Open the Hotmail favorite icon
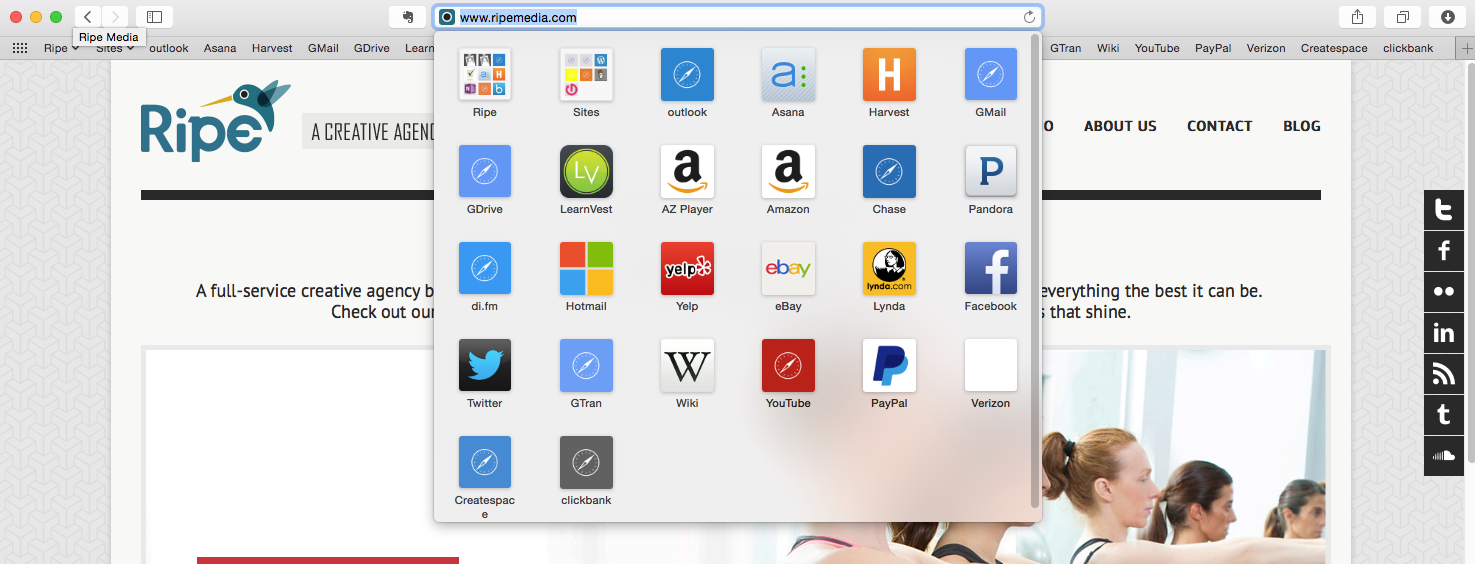 pos(586,268)
